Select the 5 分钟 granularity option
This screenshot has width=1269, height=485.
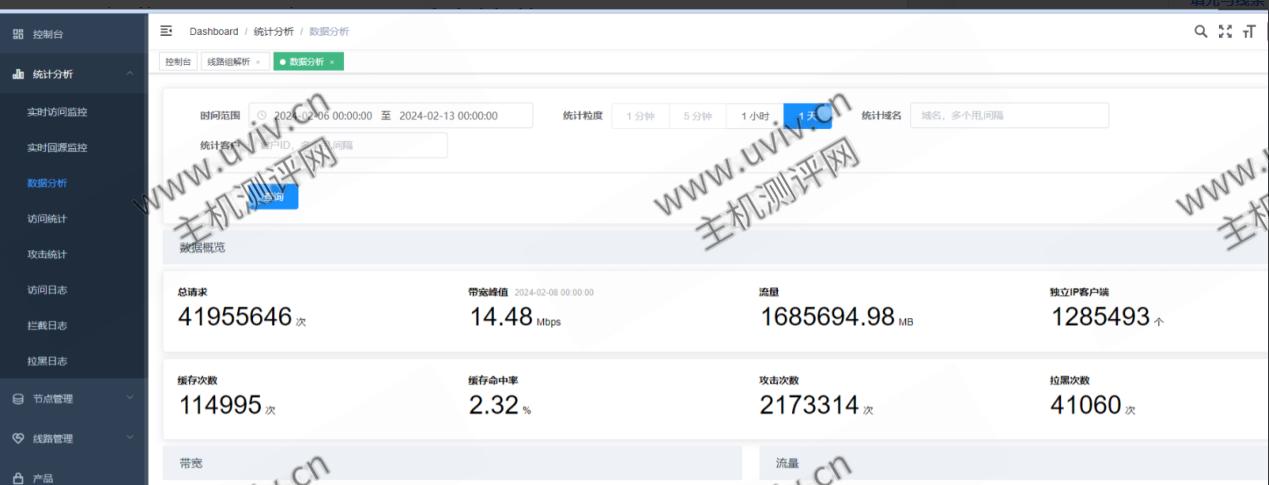pos(697,116)
